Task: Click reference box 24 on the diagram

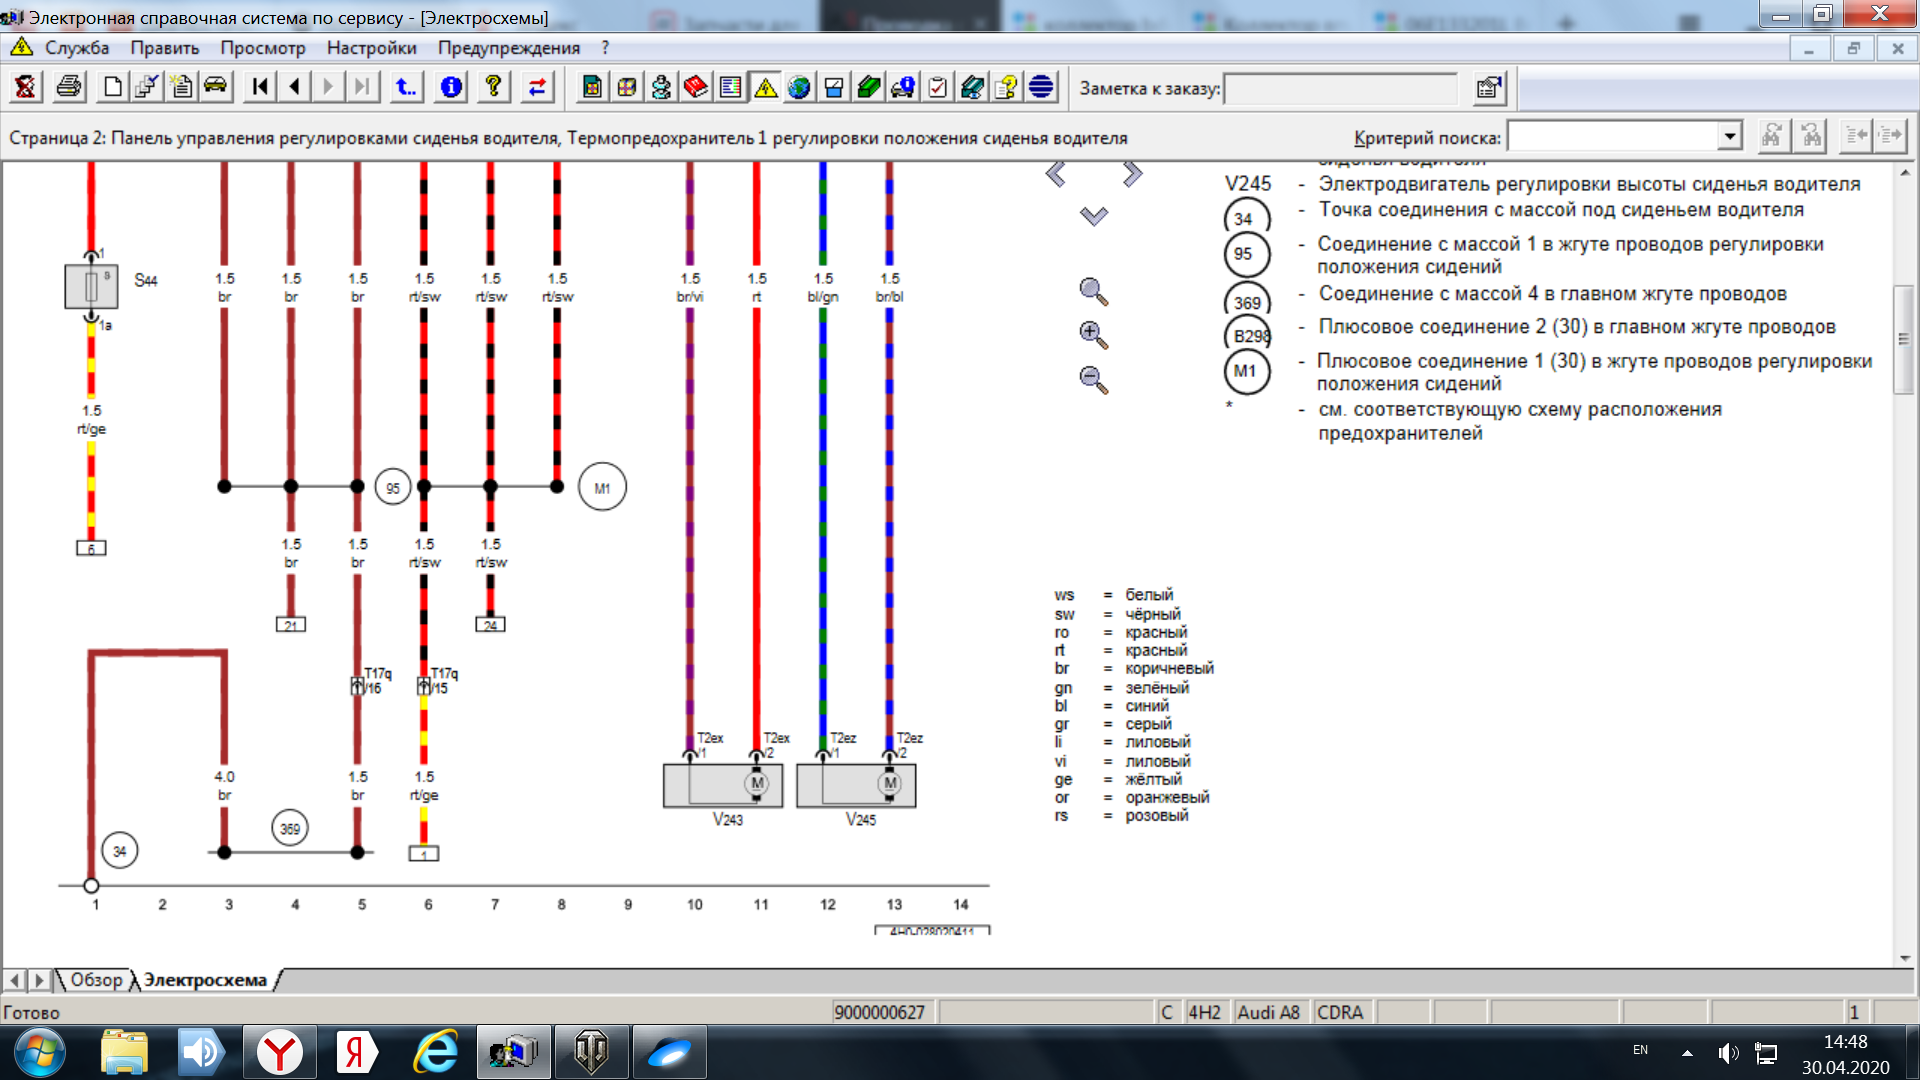Action: 490,625
